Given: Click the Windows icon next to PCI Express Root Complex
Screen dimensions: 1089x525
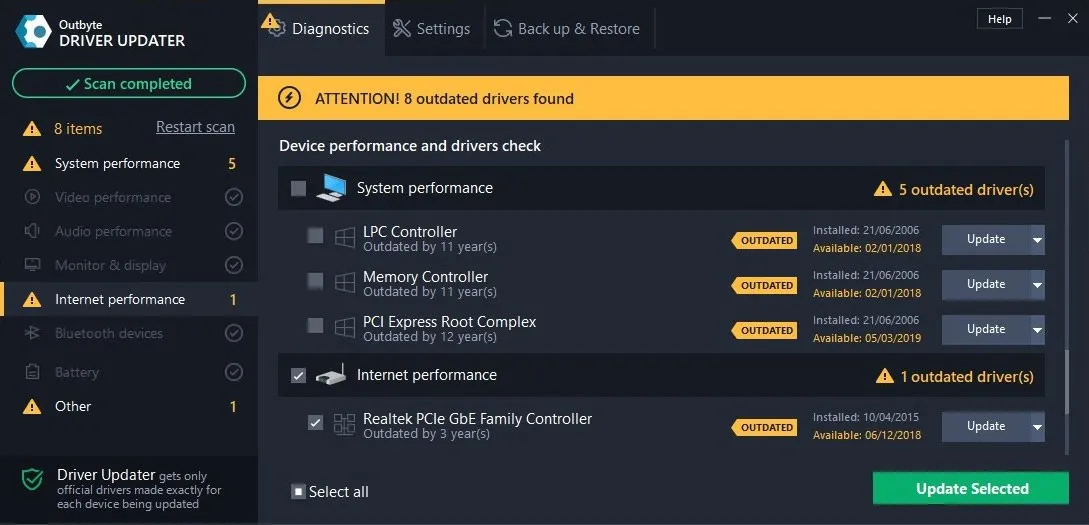Looking at the screenshot, I should 344,327.
